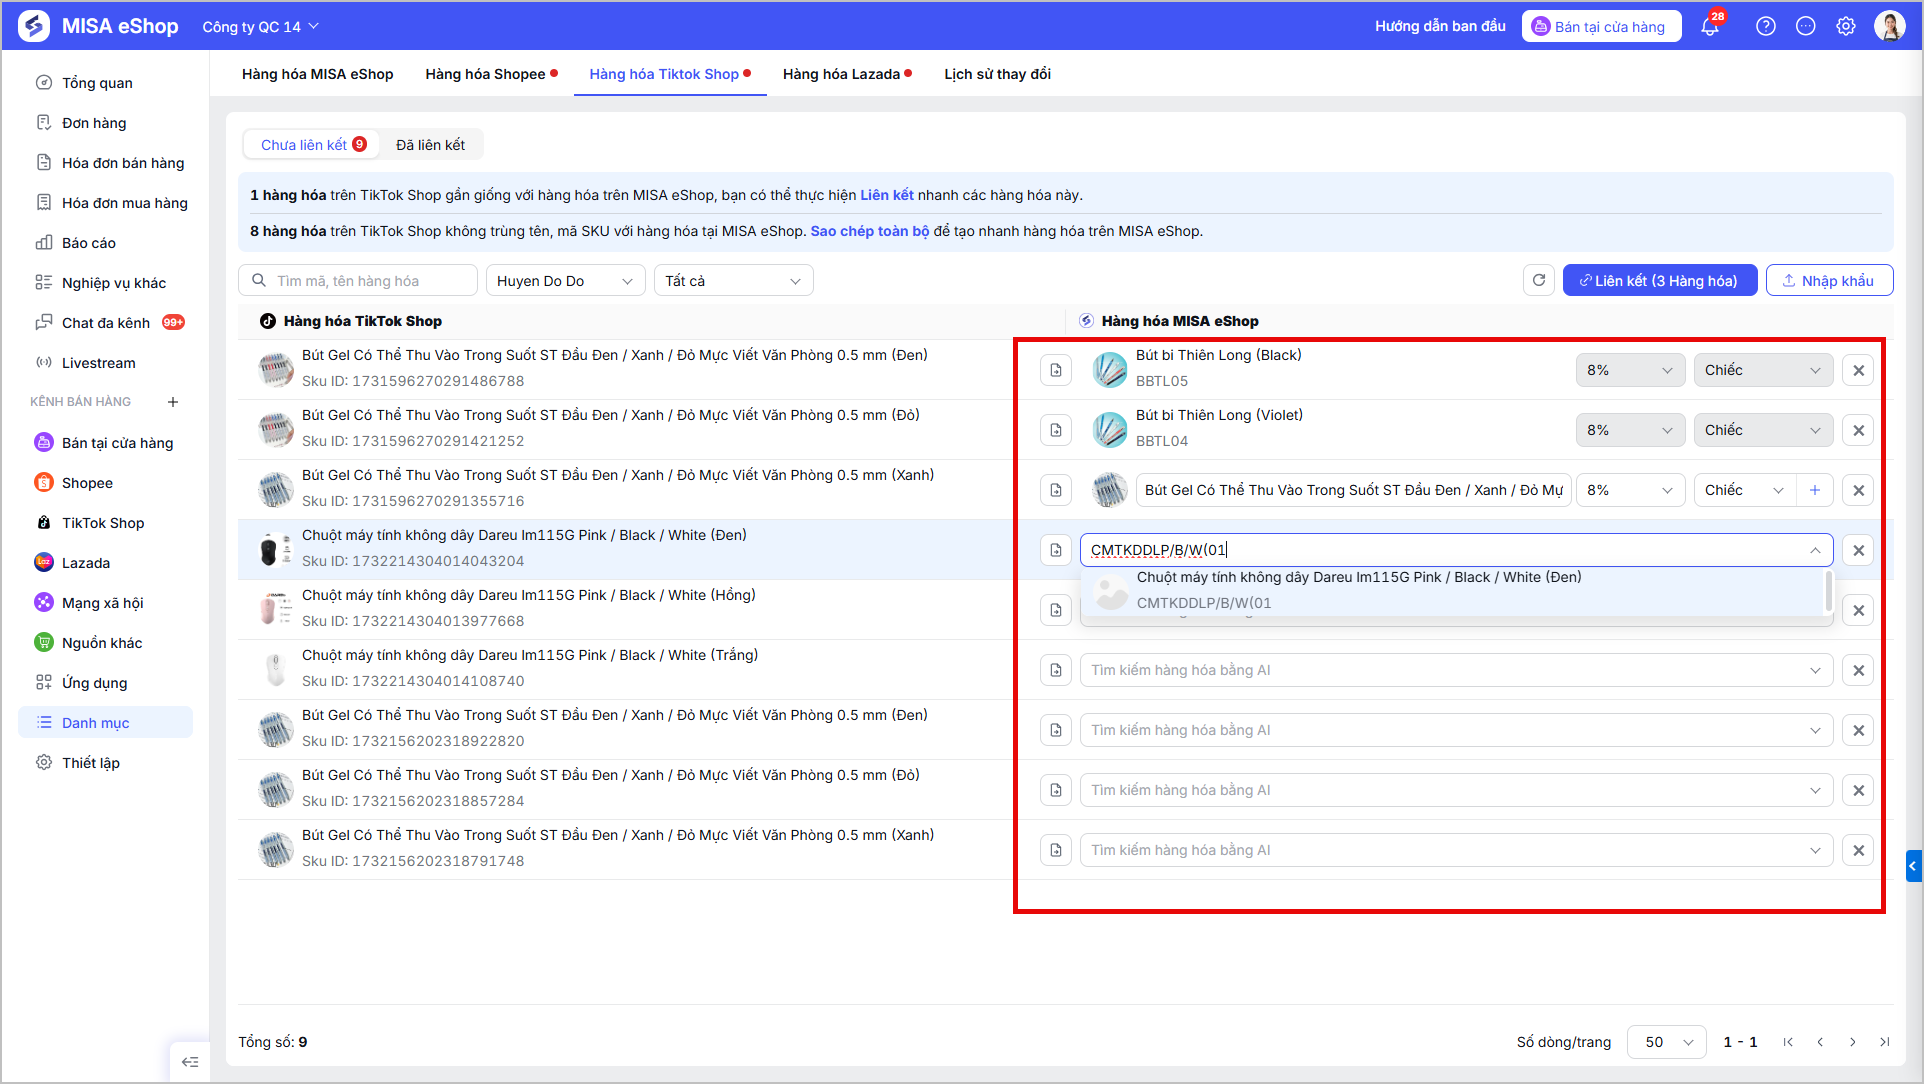Collapse the sidebar with arrow icon
The width and height of the screenshot is (1924, 1084).
click(x=190, y=1062)
